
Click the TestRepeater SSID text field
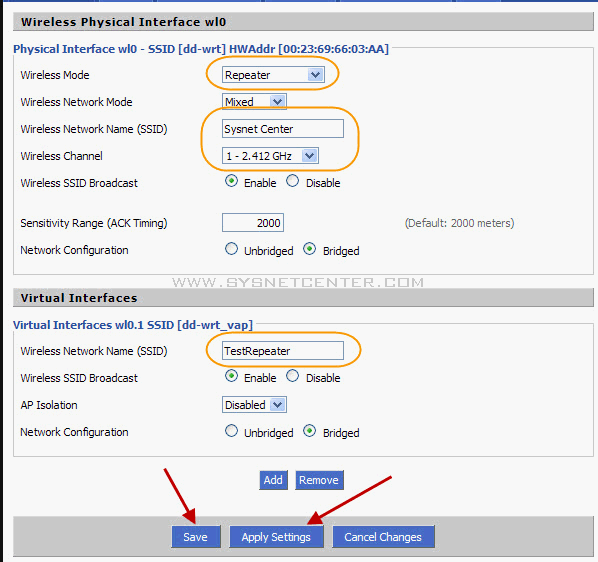(283, 351)
